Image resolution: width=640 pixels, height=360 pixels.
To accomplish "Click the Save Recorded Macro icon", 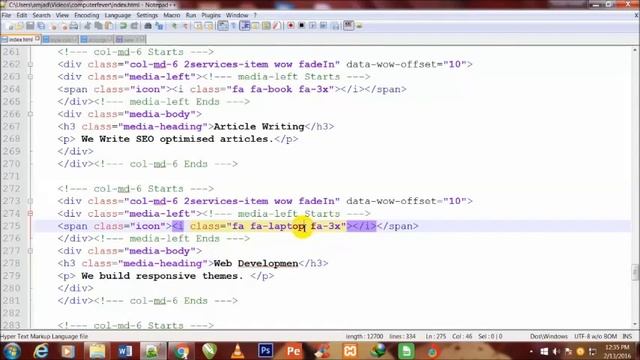I will pyautogui.click(x=335, y=26).
